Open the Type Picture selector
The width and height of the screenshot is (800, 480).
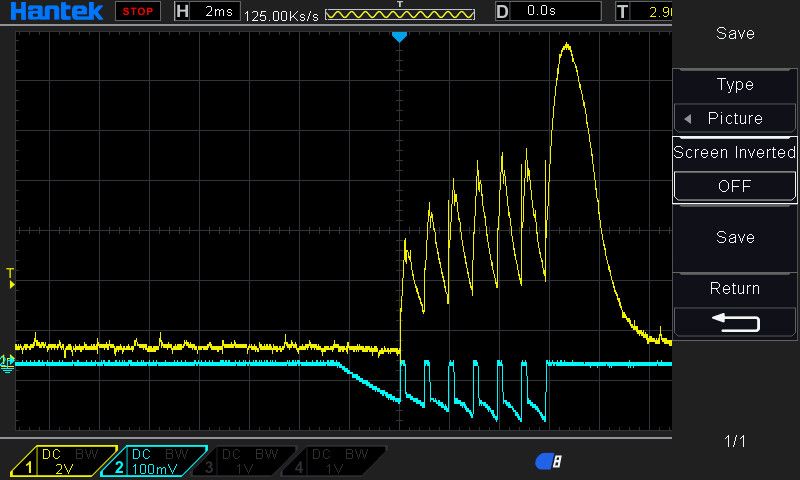(735, 118)
